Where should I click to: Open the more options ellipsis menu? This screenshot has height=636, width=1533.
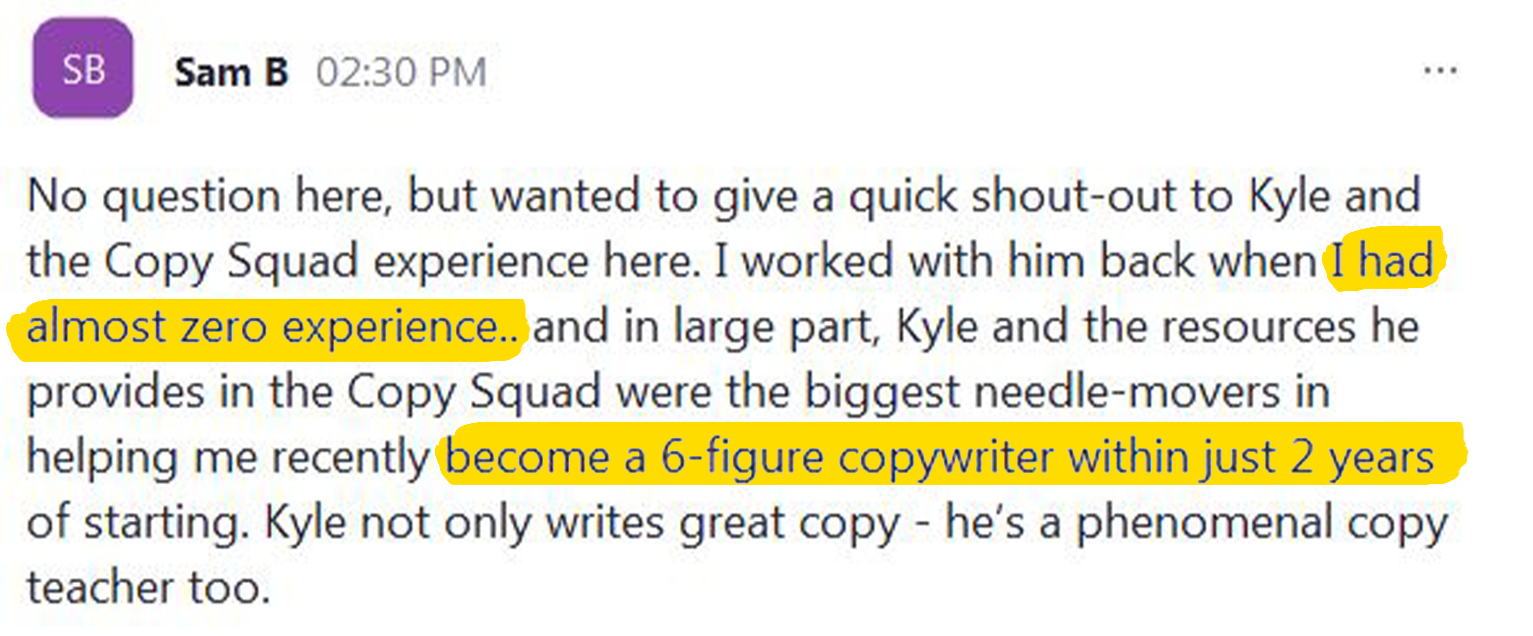pyautogui.click(x=1439, y=71)
